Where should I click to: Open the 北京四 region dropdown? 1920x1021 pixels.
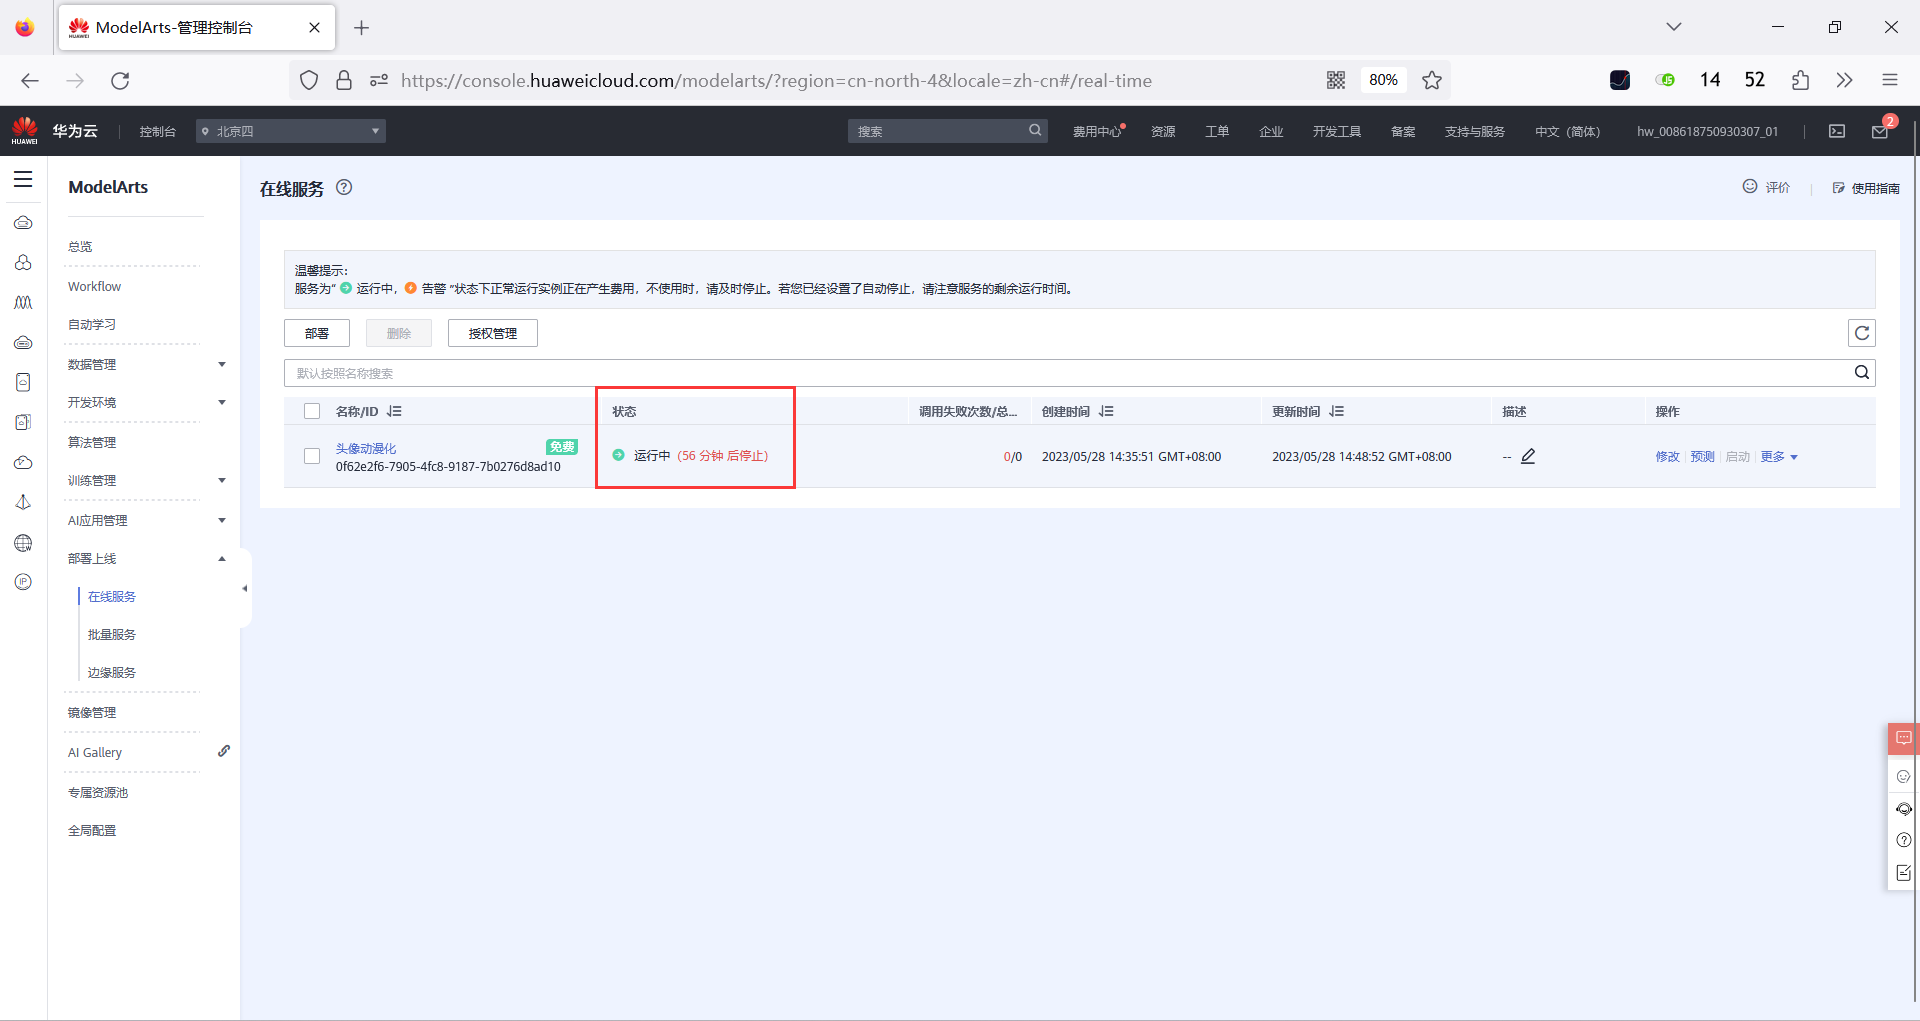tap(291, 131)
